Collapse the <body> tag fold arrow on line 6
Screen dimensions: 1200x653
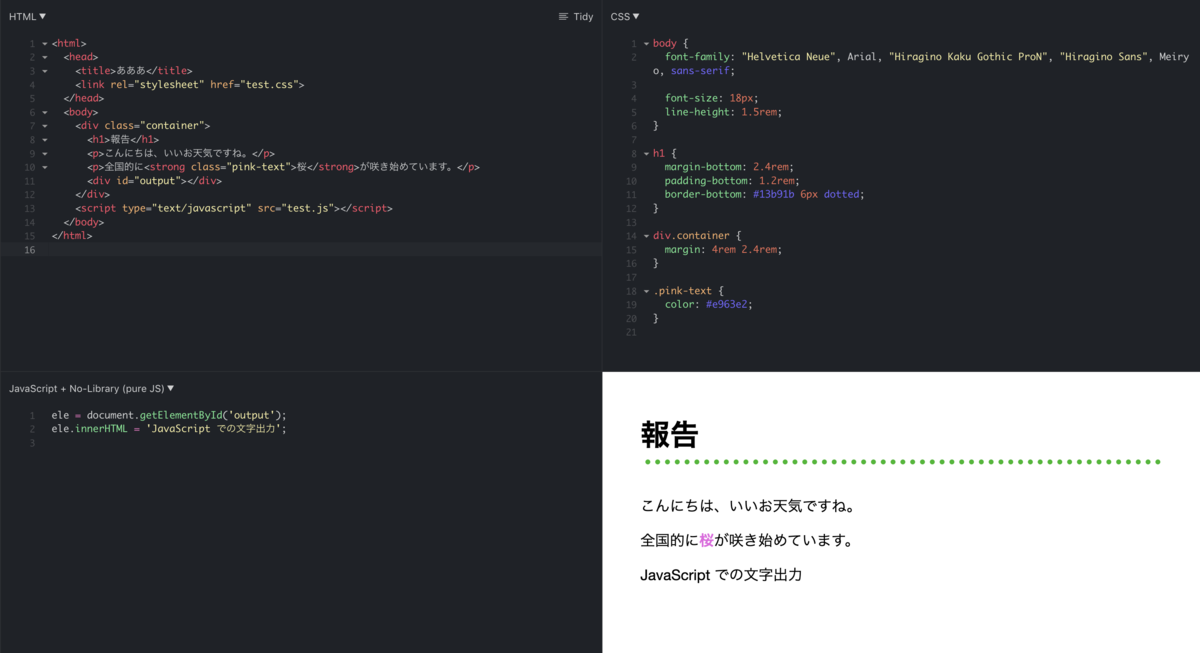[x=44, y=113]
